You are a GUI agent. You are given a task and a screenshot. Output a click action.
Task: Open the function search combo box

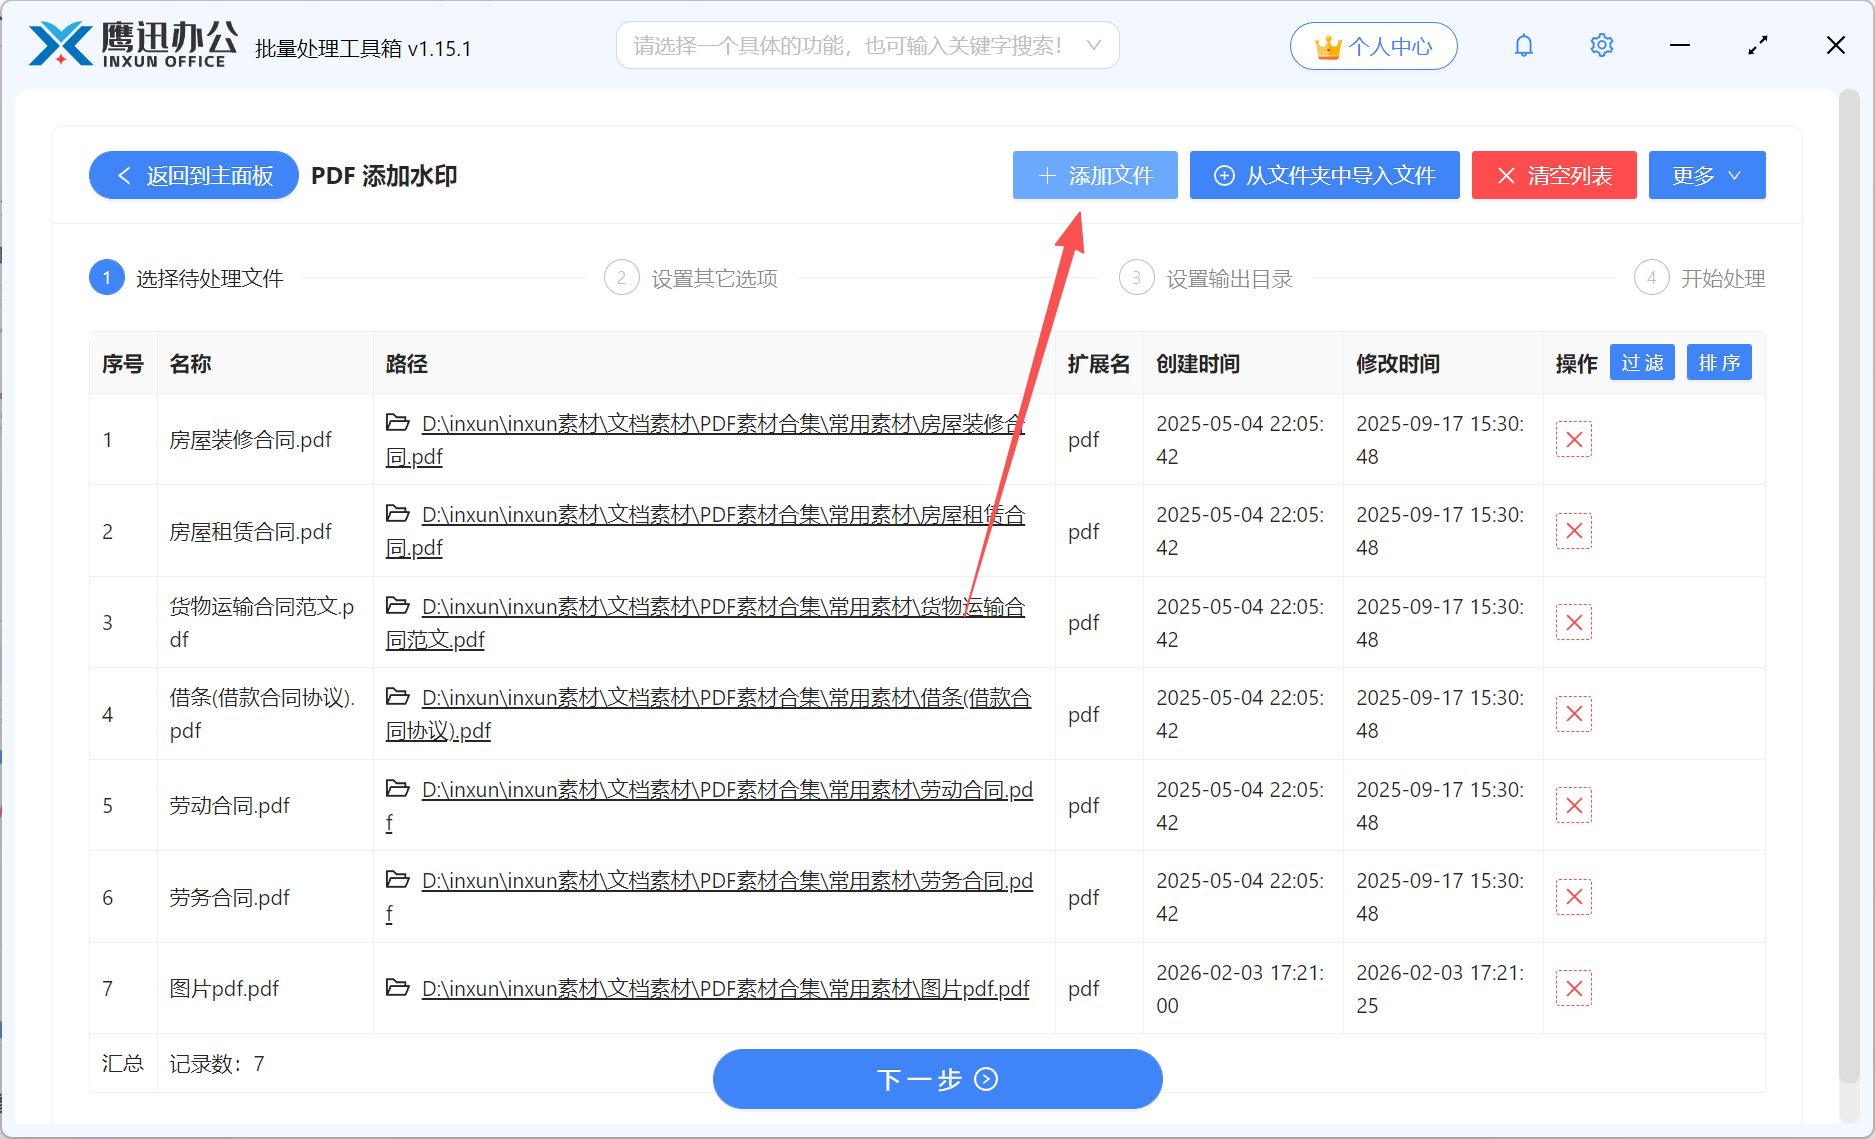[867, 45]
